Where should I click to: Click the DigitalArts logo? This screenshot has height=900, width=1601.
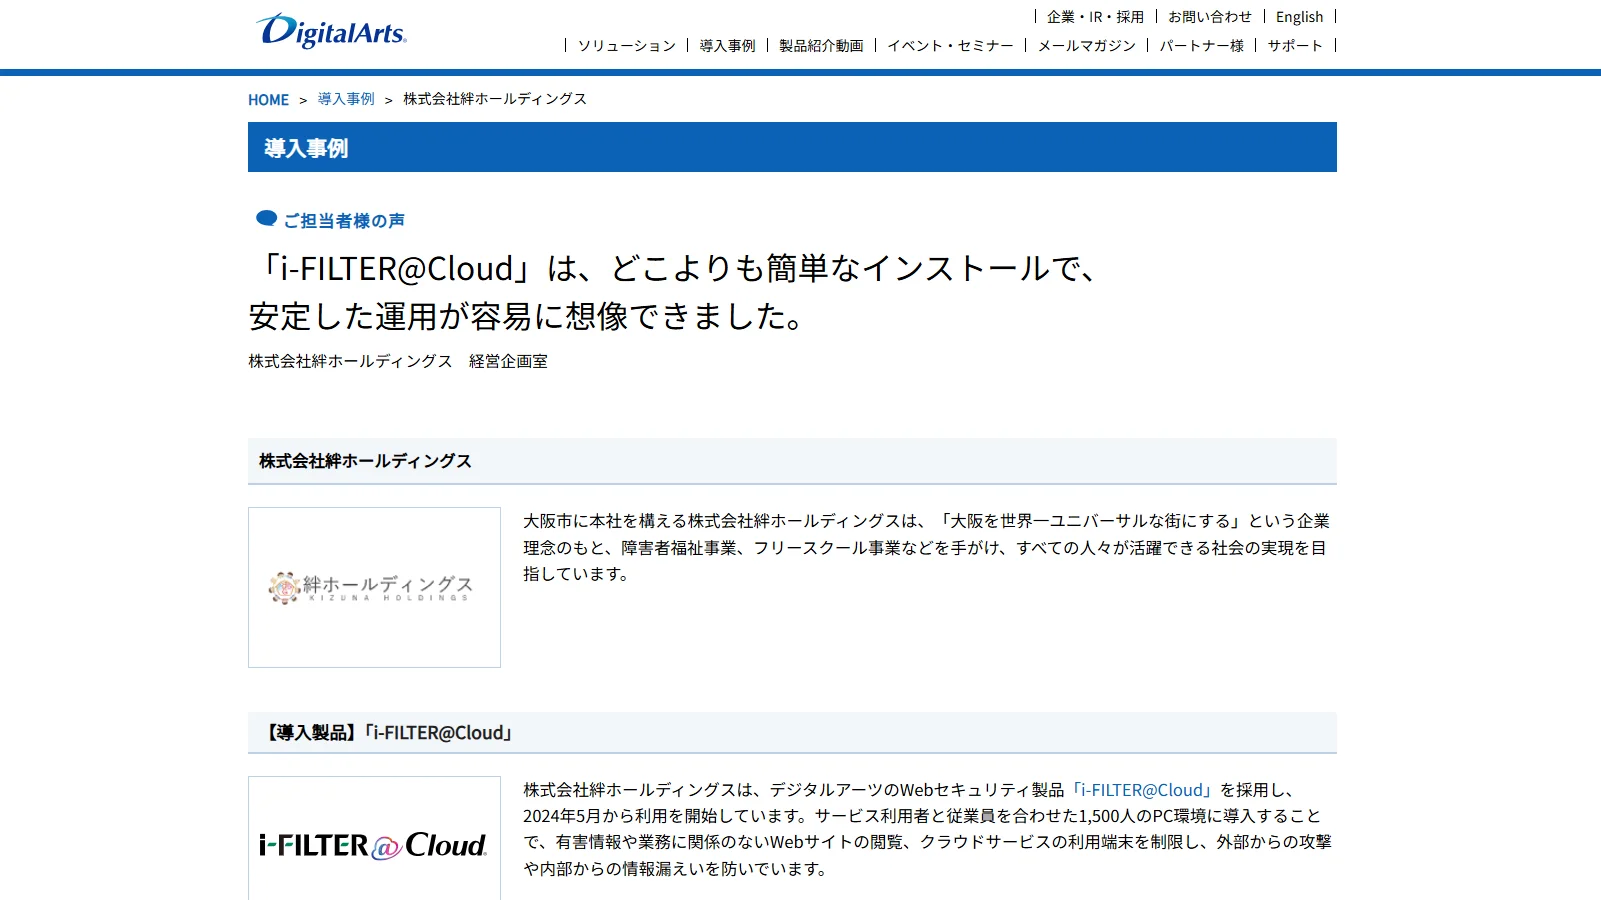coord(331,30)
